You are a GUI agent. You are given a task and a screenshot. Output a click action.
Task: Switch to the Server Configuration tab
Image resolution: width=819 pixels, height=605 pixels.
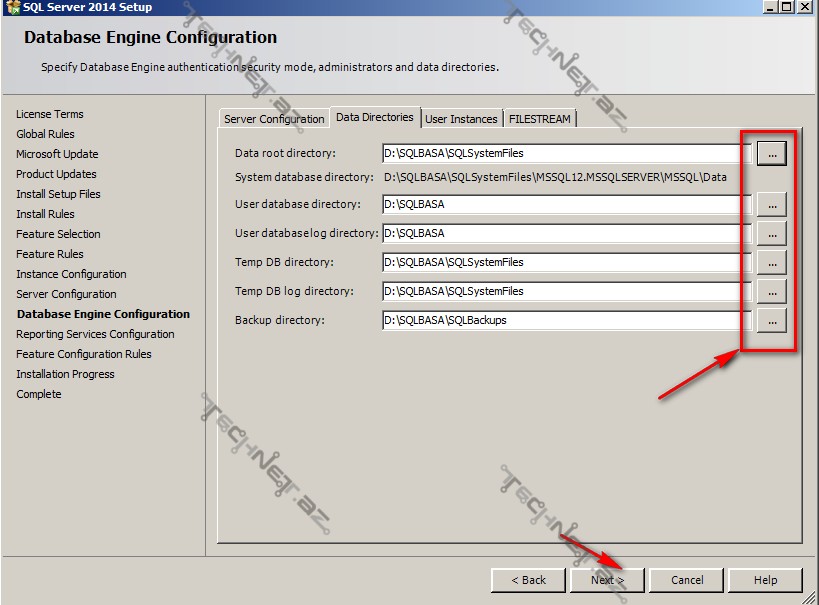pos(274,119)
